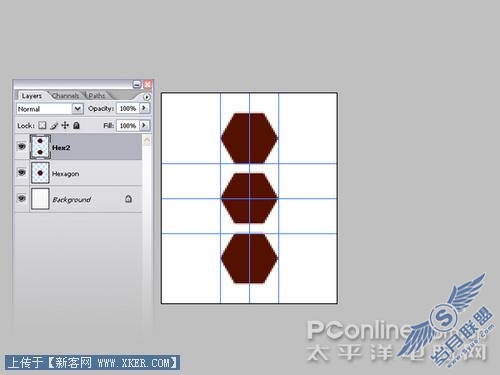The image size is (500, 375).
Task: Select the Background layer thumbnail
Action: click(x=40, y=199)
